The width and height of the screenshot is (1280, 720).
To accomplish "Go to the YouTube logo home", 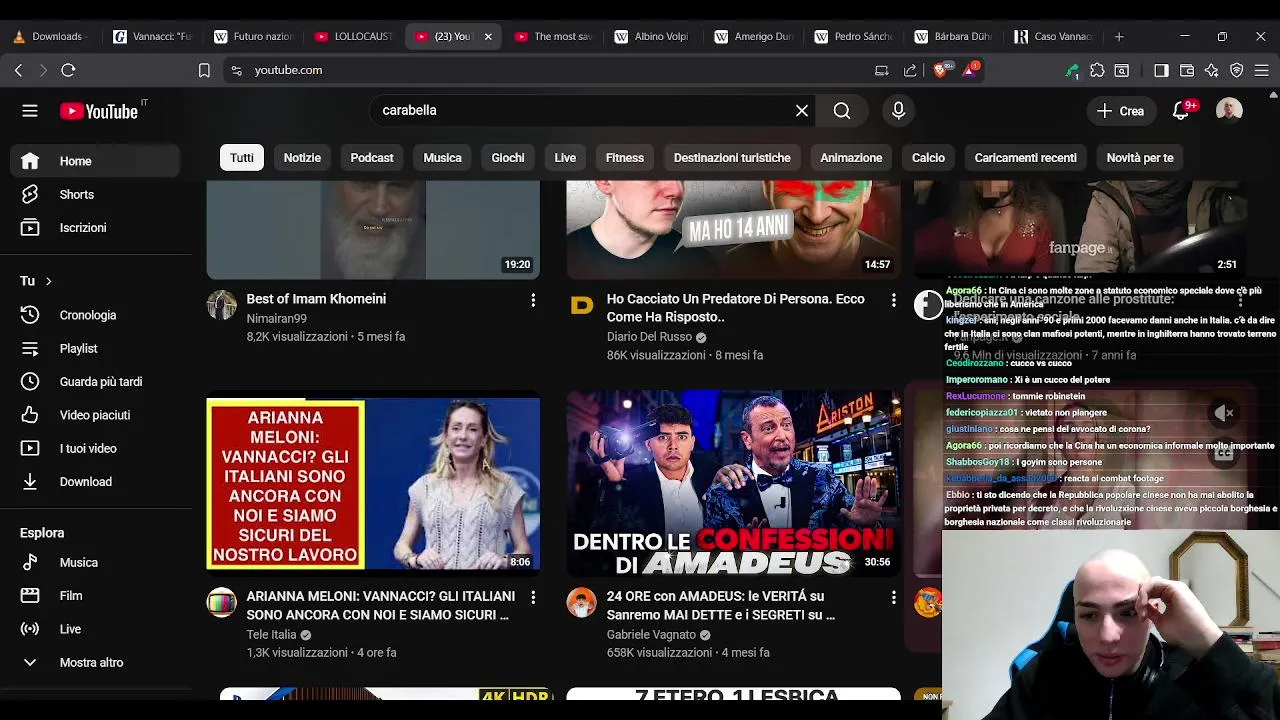I will point(99,111).
